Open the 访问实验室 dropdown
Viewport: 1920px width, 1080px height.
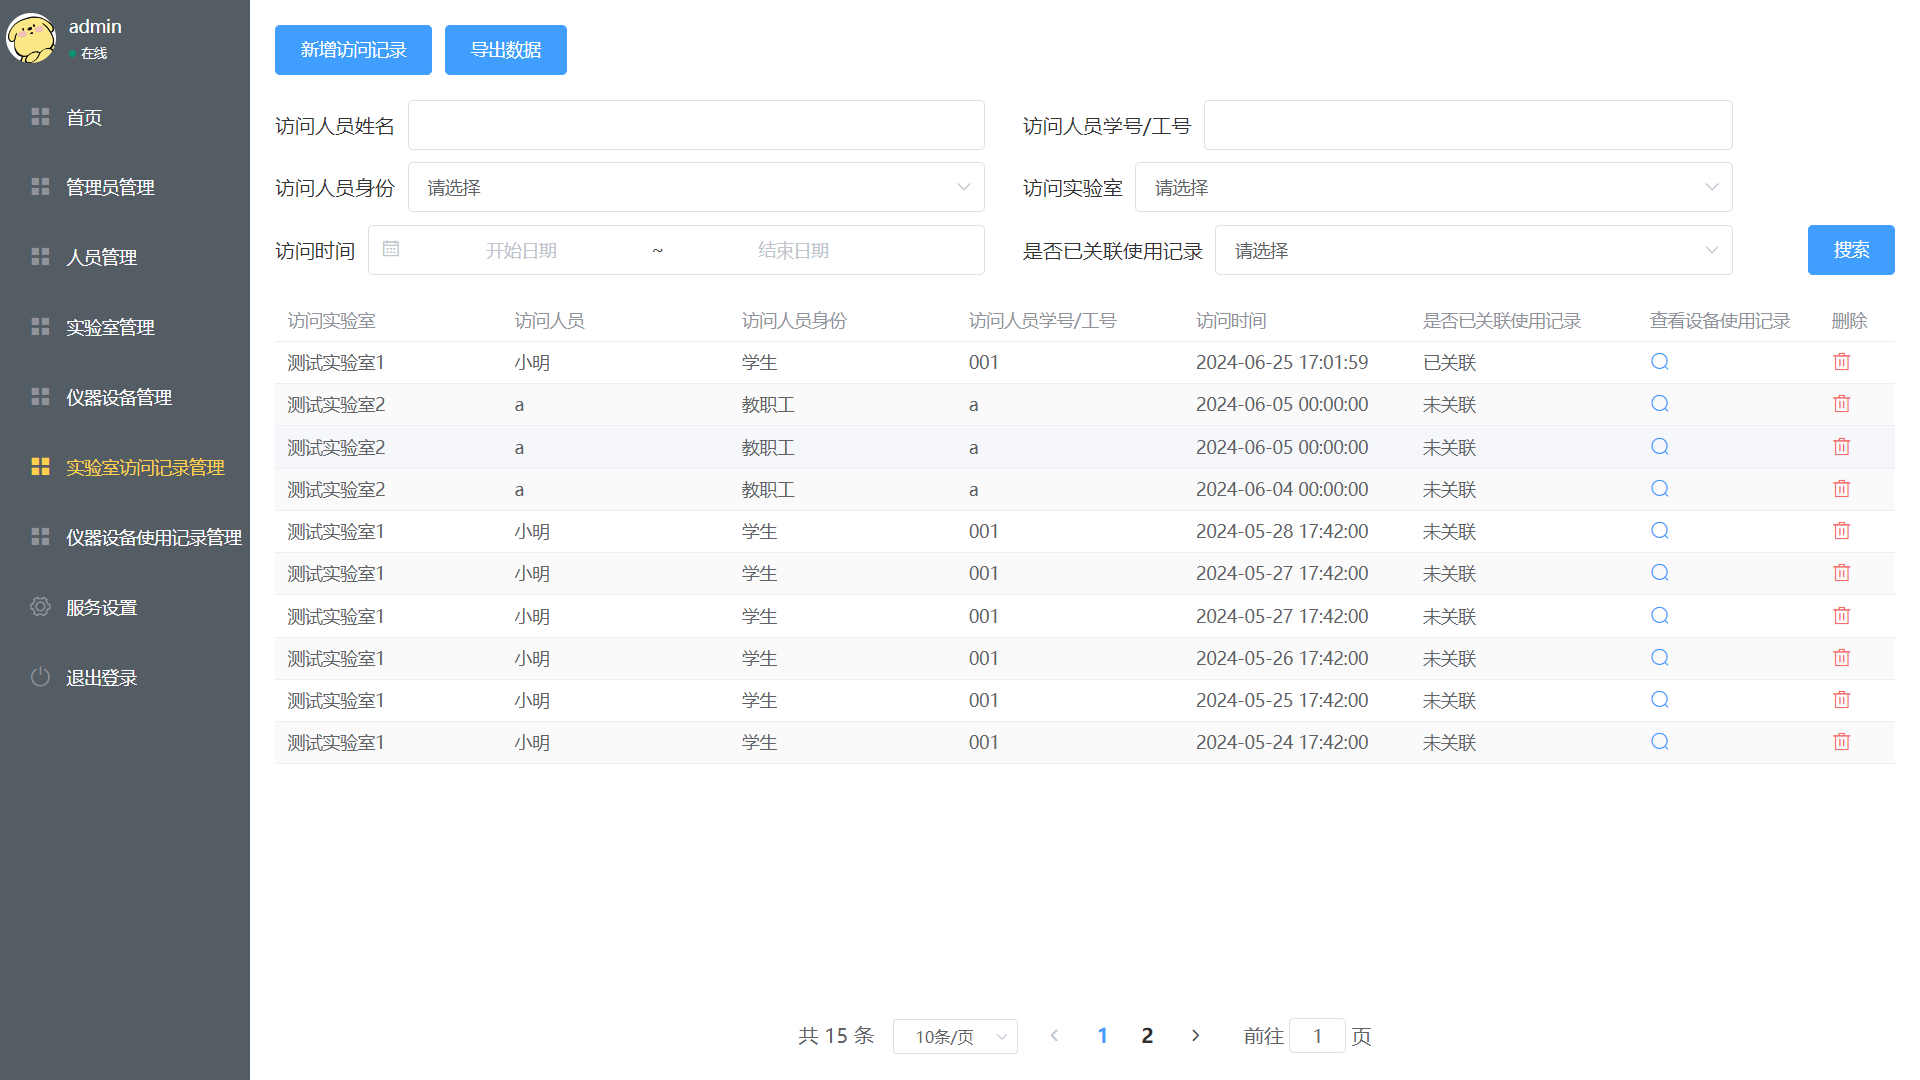(x=1433, y=187)
